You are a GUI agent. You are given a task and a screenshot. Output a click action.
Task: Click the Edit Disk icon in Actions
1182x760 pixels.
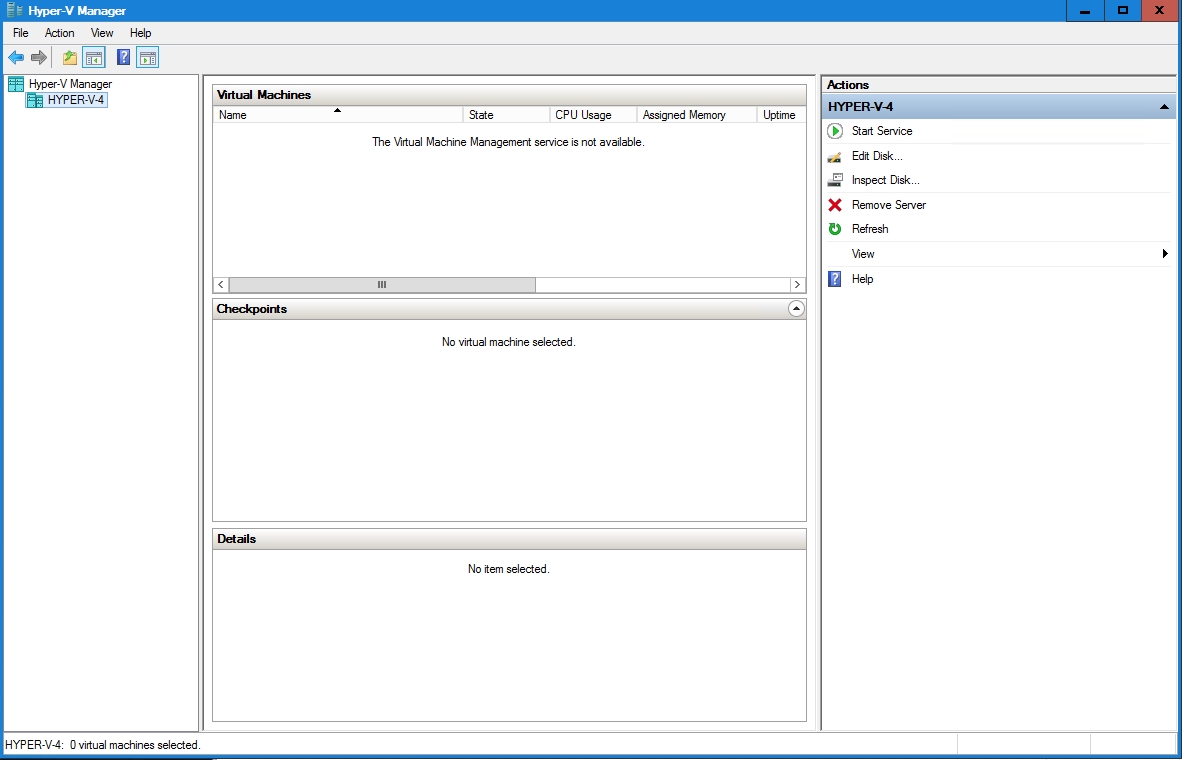[834, 156]
